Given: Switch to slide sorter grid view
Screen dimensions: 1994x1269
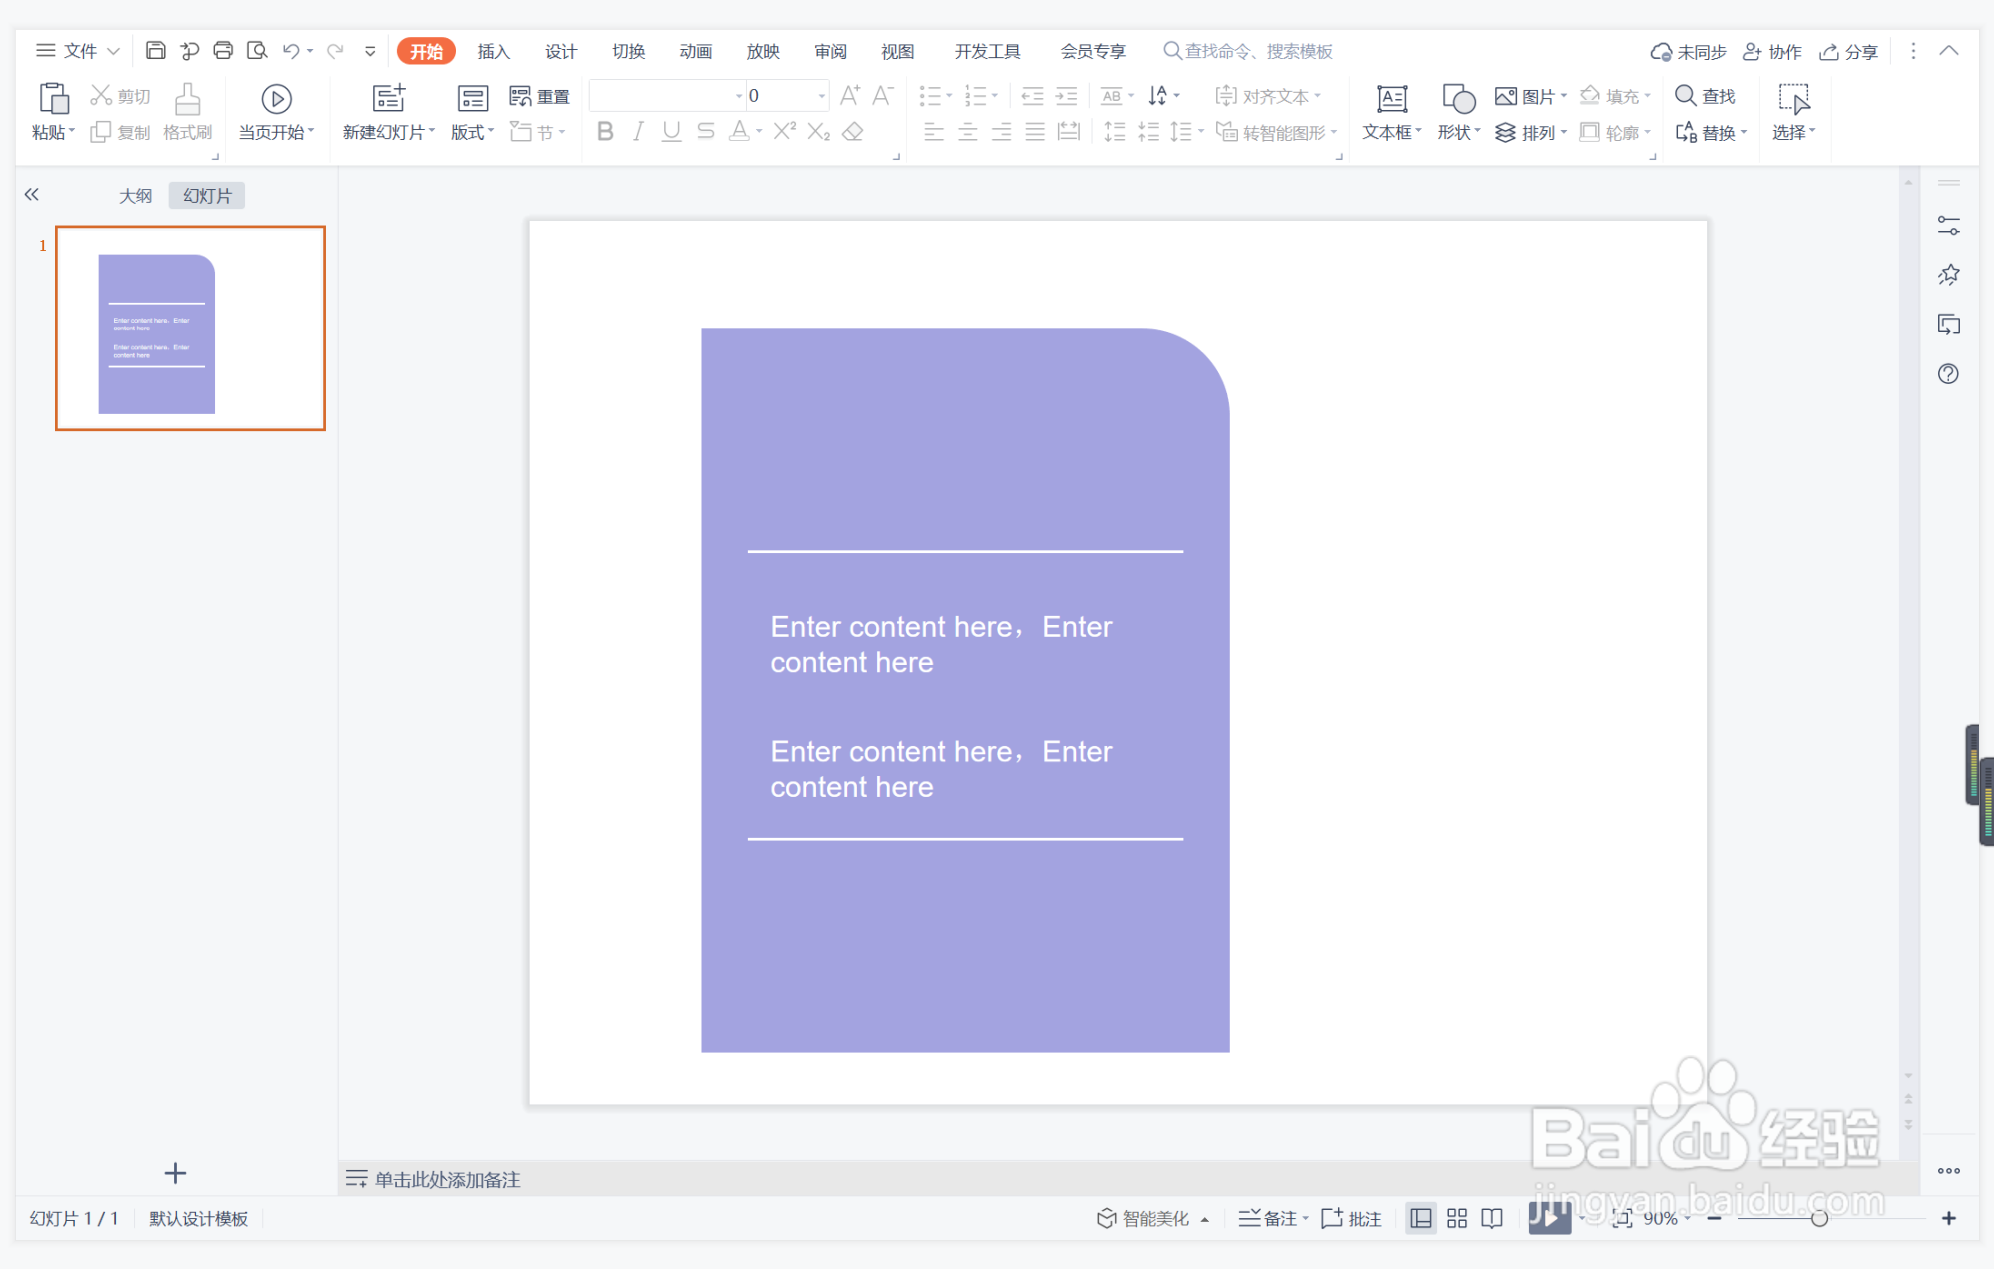Looking at the screenshot, I should click(1457, 1218).
